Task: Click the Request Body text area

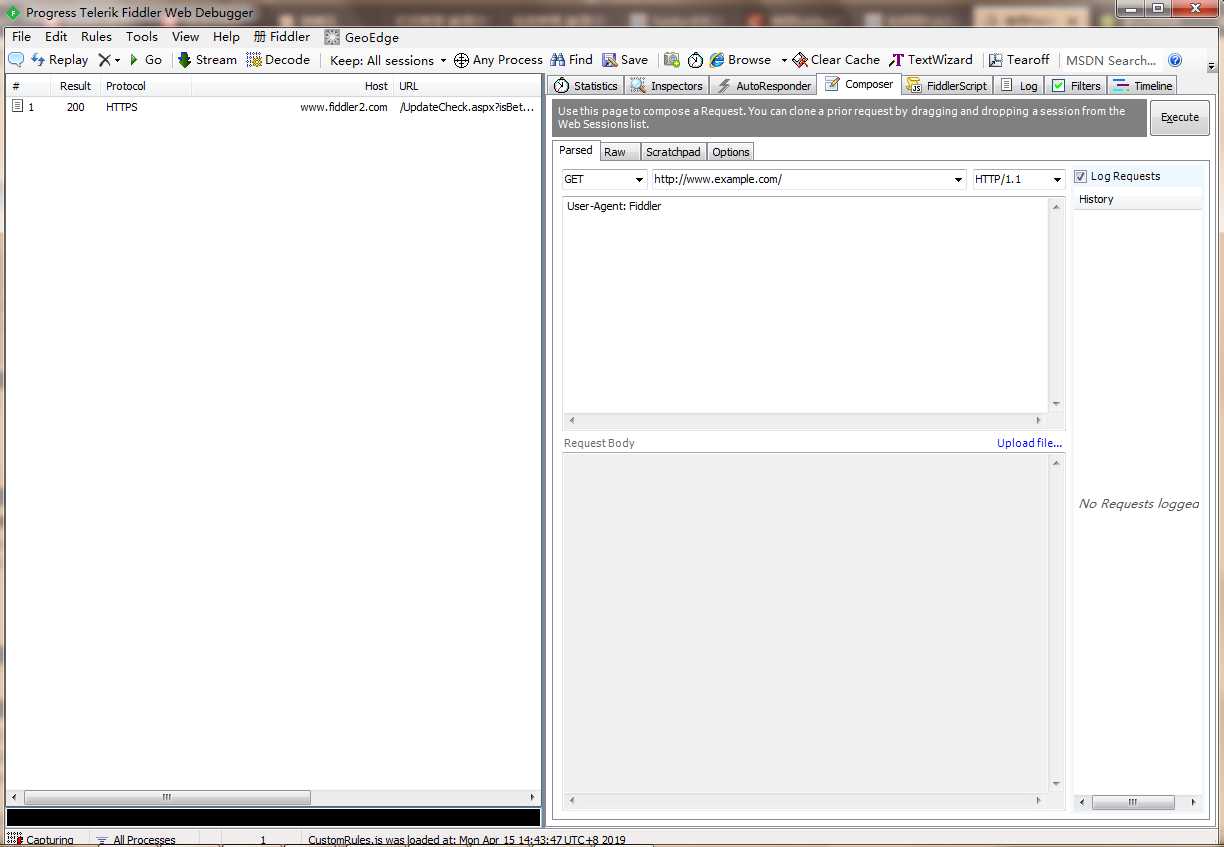Action: click(805, 623)
